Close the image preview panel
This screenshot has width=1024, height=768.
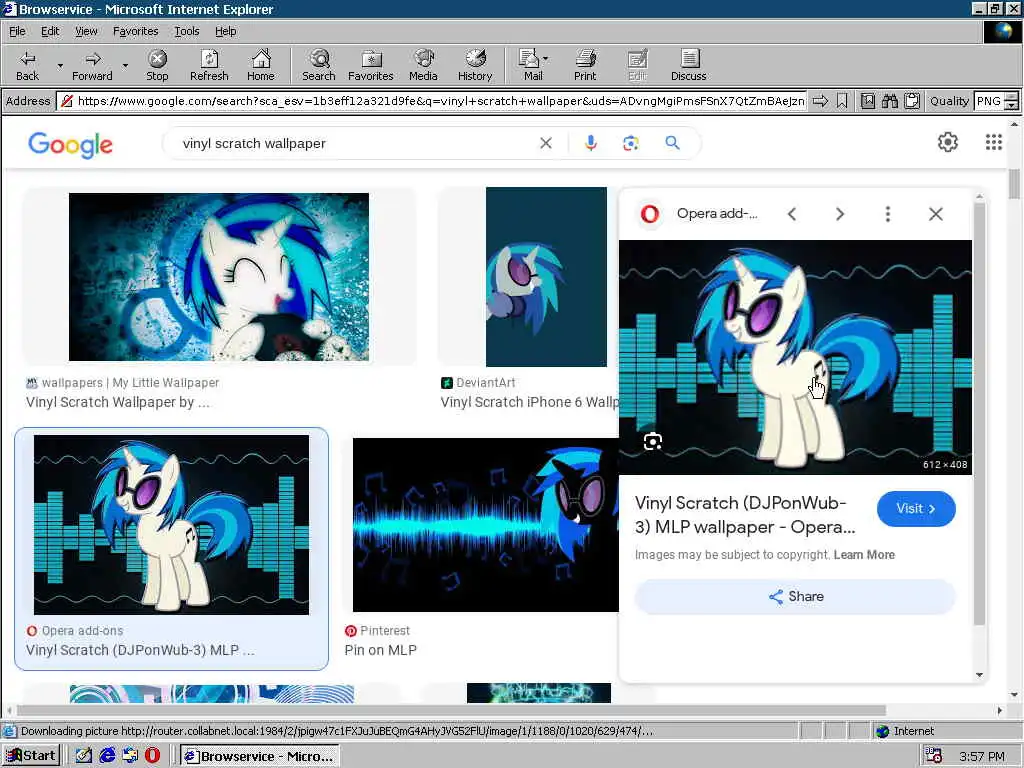pyautogui.click(x=935, y=214)
